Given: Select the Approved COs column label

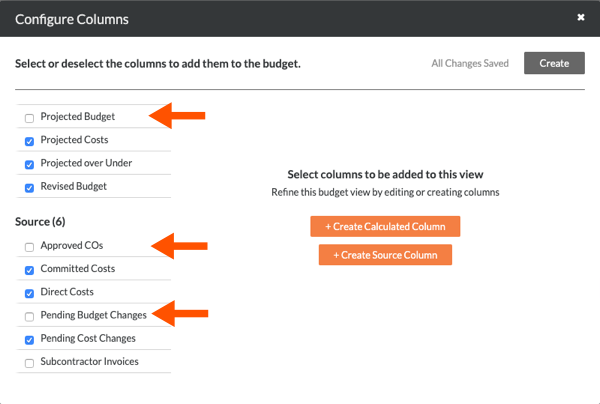Looking at the screenshot, I should point(72,245).
